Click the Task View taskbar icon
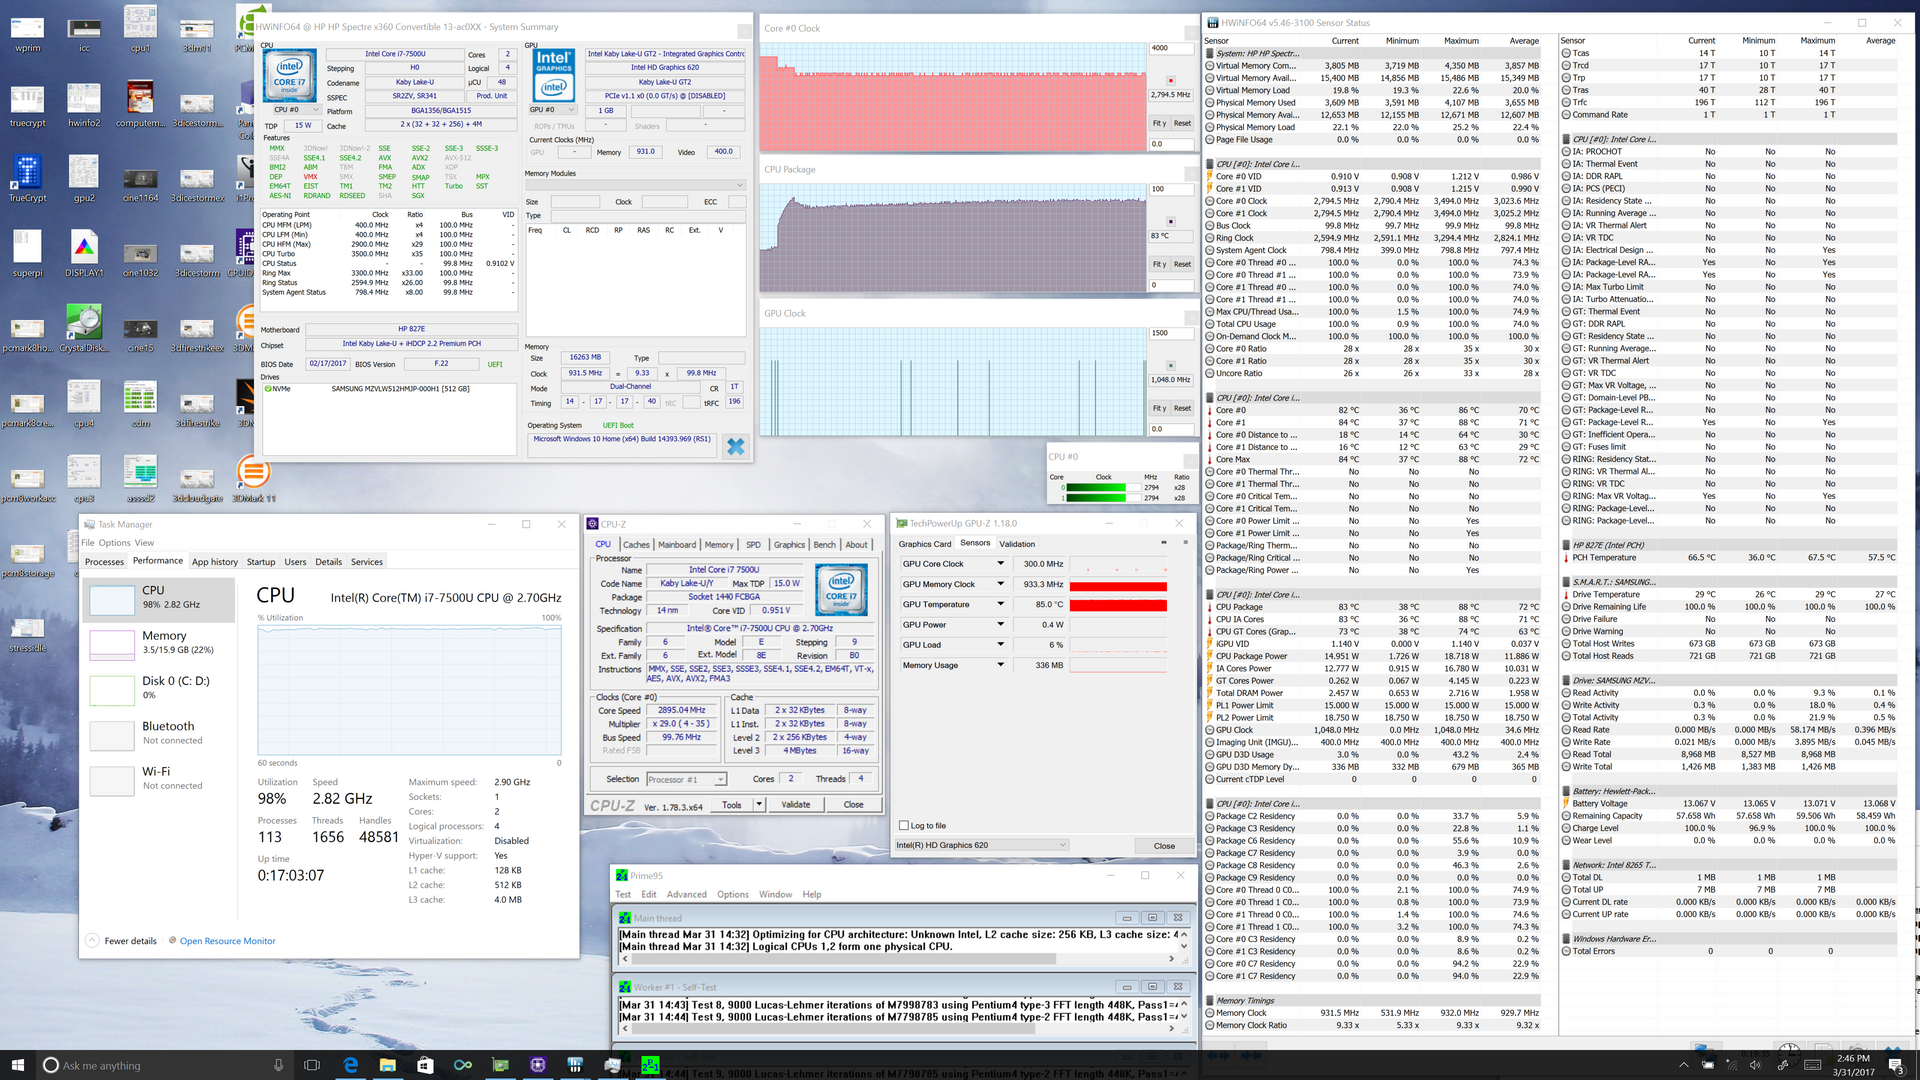 pos(312,1065)
